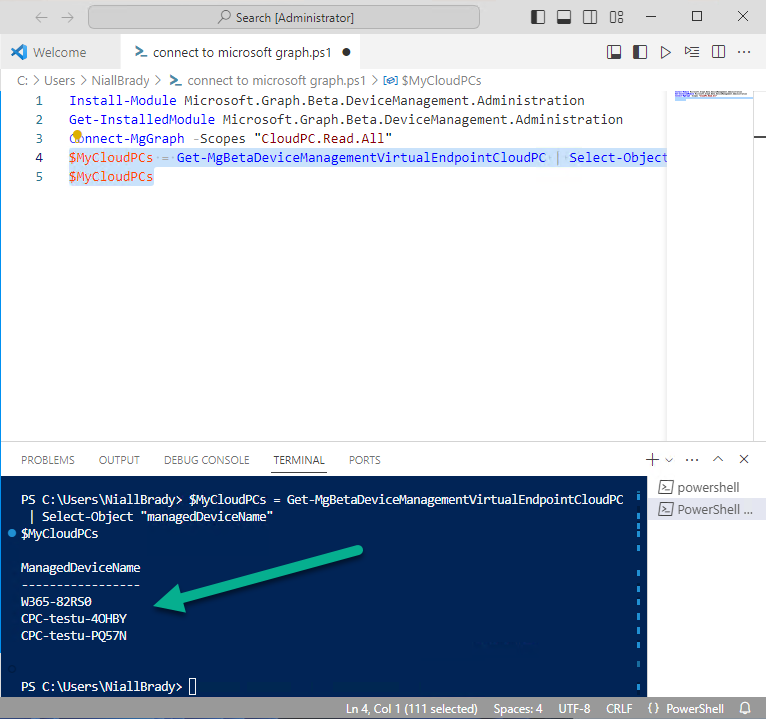766x719 pixels.
Task: Toggle sidebar icon in editor toolbar
Action: [639, 52]
